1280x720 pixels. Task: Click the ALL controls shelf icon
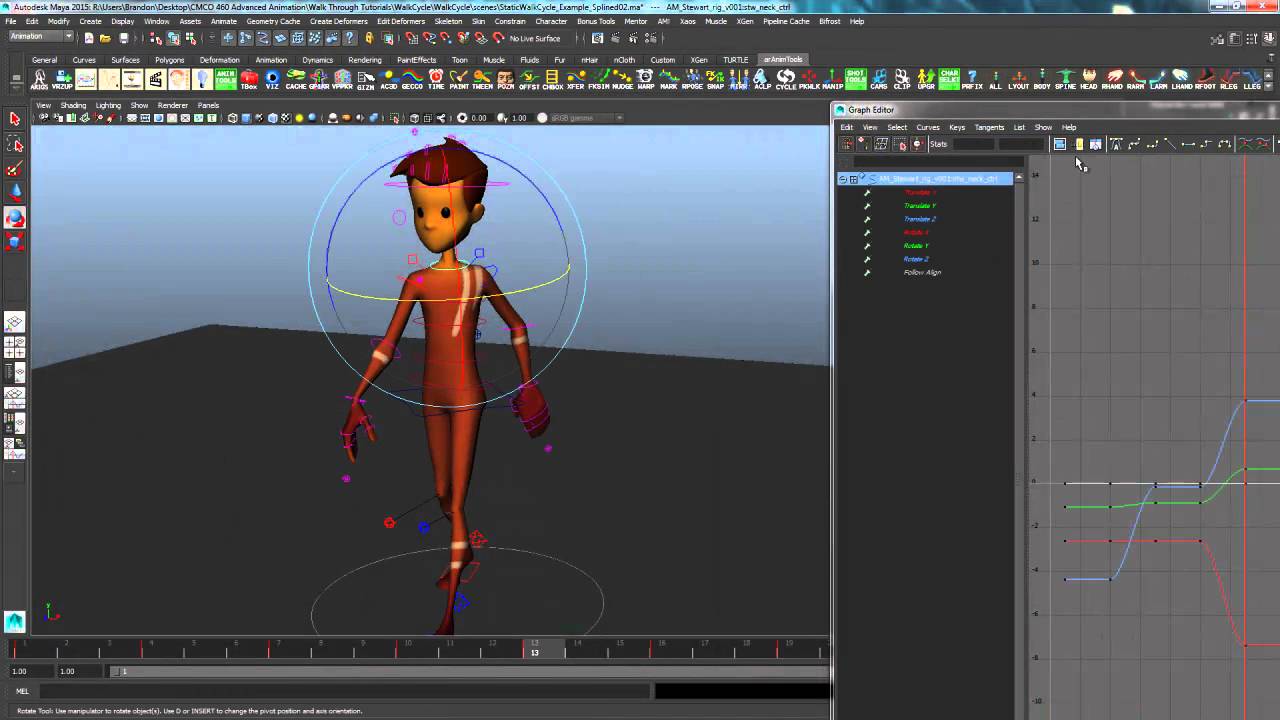995,80
